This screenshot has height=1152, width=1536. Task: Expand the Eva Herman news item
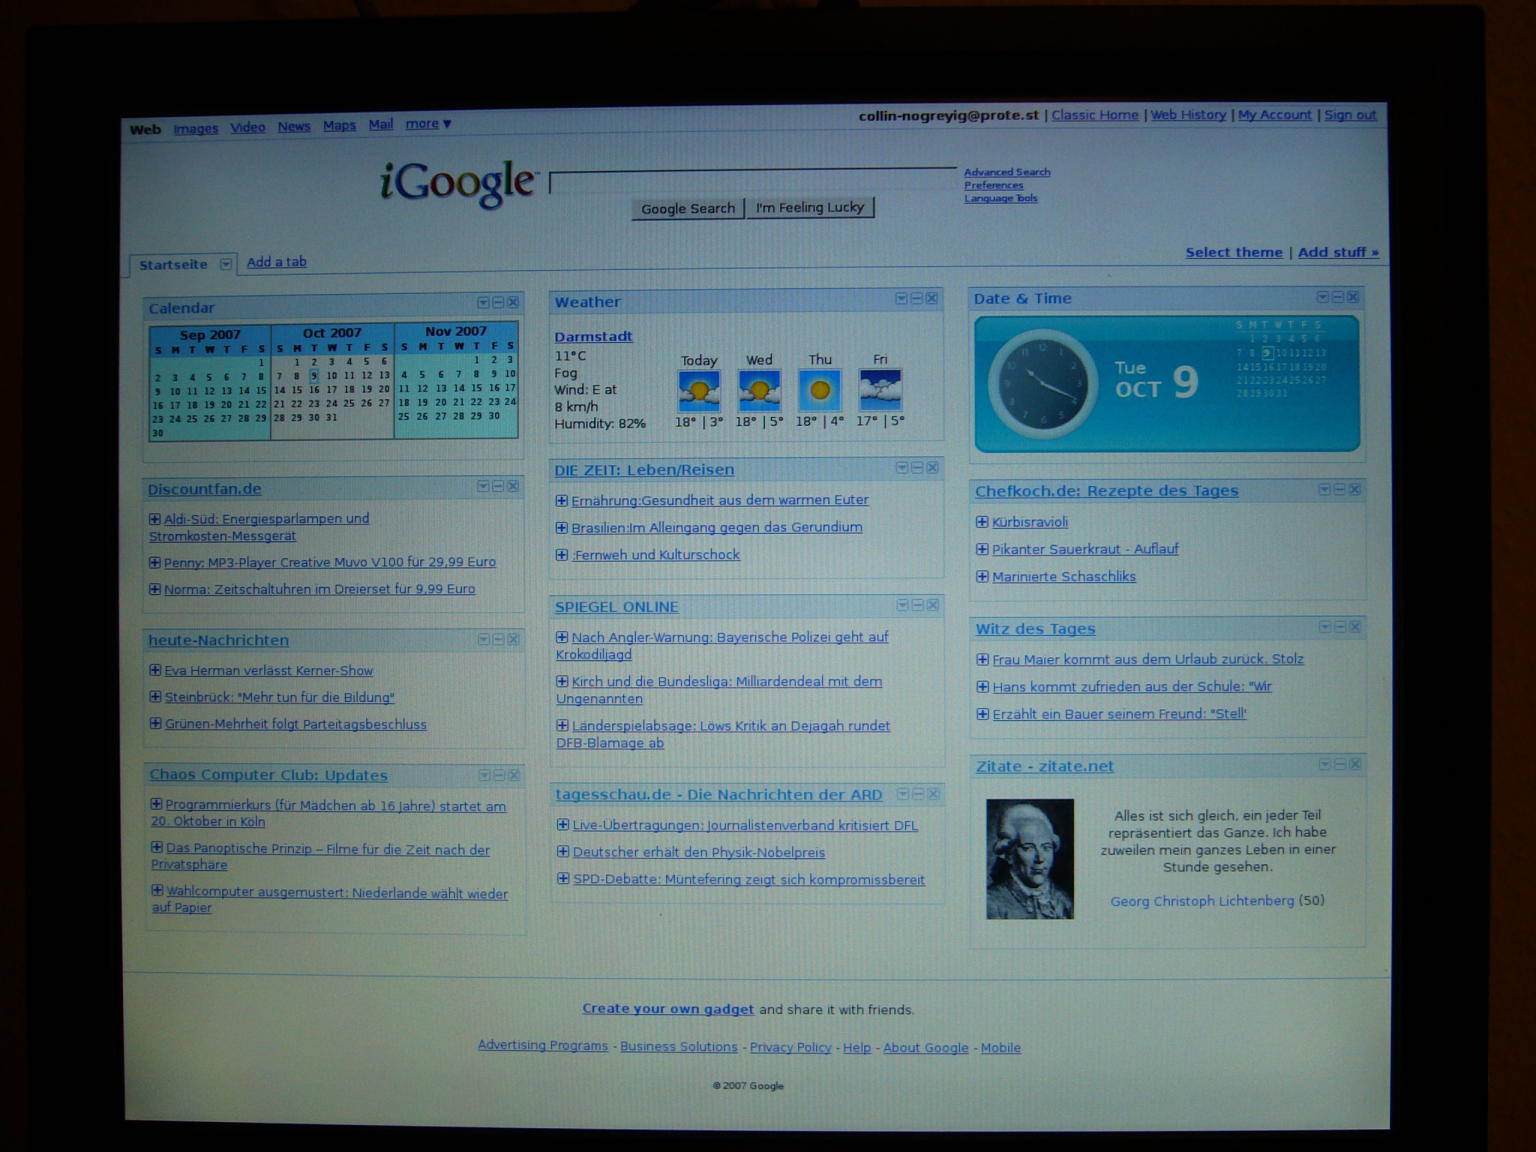(x=155, y=670)
